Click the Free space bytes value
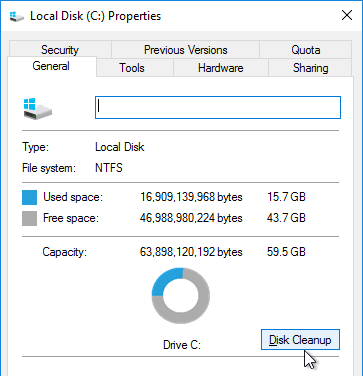This screenshot has width=363, height=376. pyautogui.click(x=191, y=218)
